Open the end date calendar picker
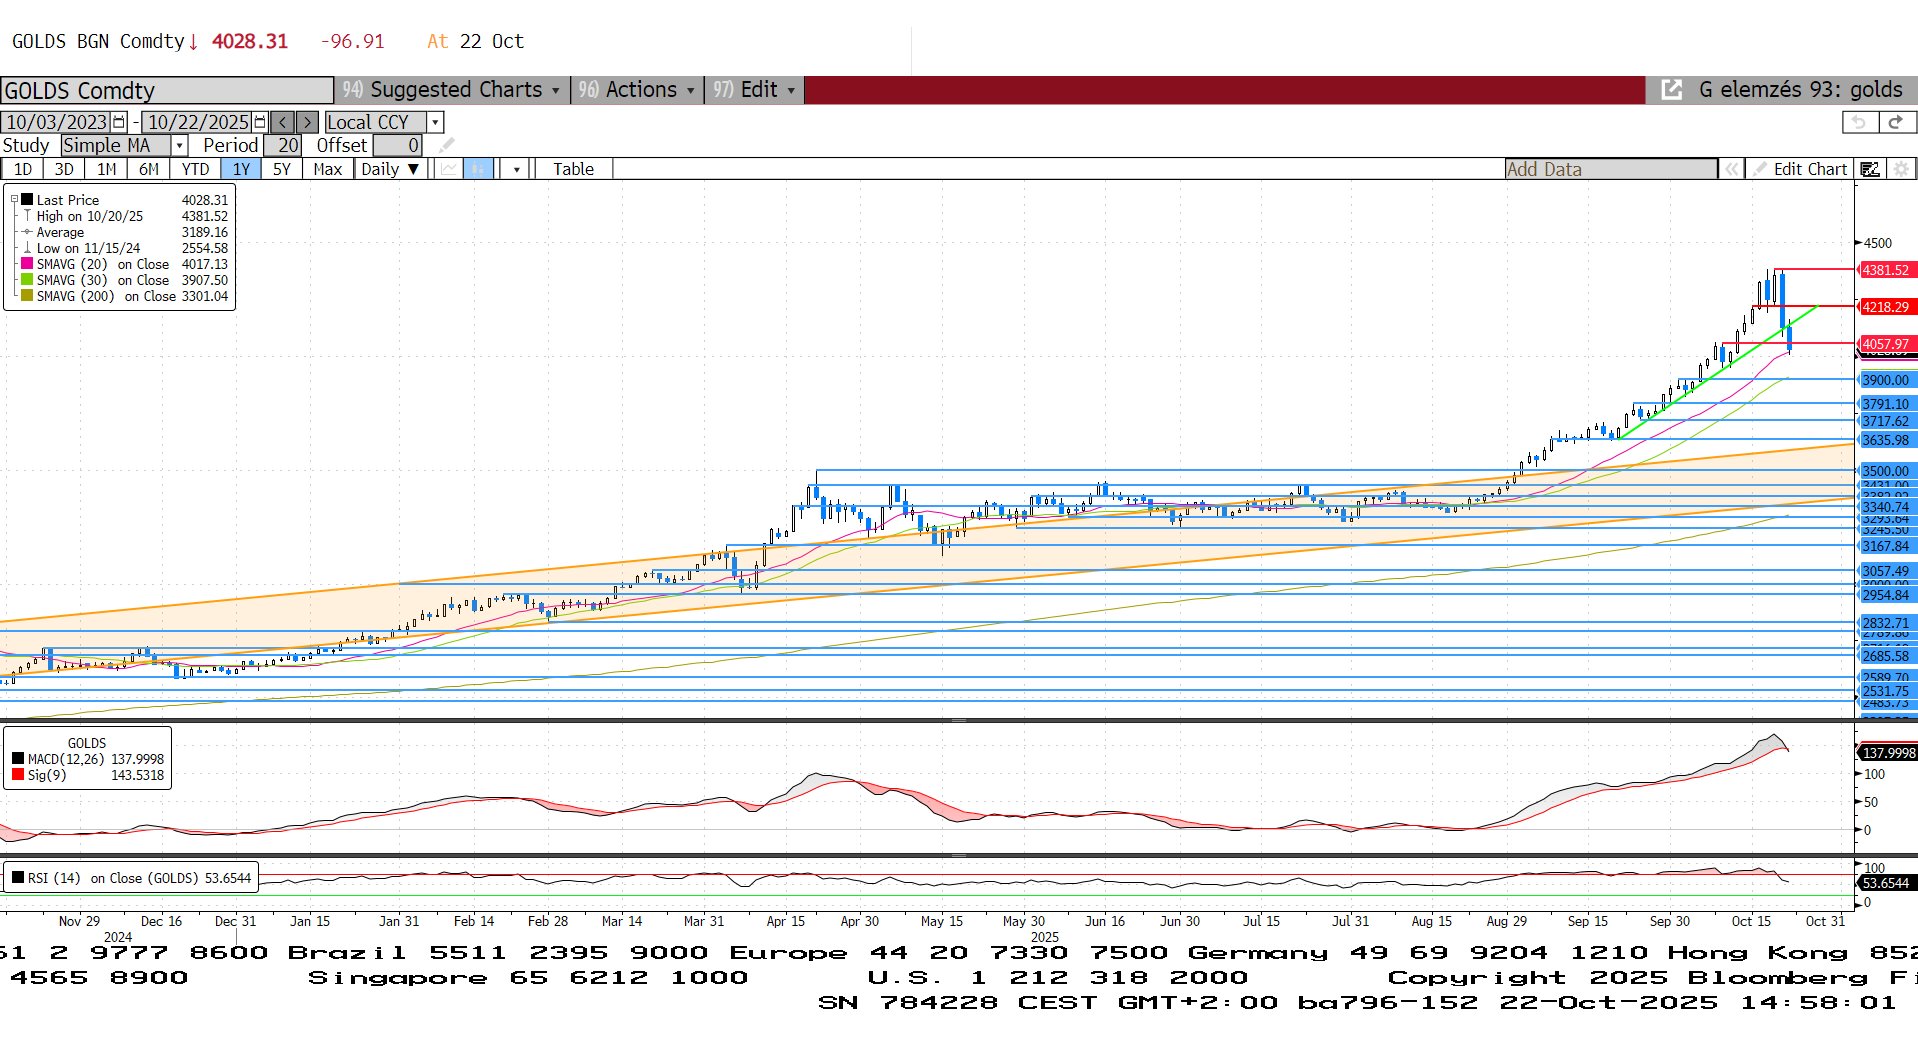This screenshot has height=1054, width=1918. point(260,122)
